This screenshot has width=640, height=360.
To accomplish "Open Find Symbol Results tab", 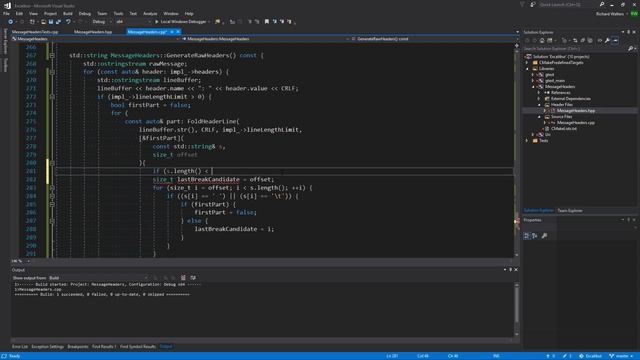I will point(138,347).
